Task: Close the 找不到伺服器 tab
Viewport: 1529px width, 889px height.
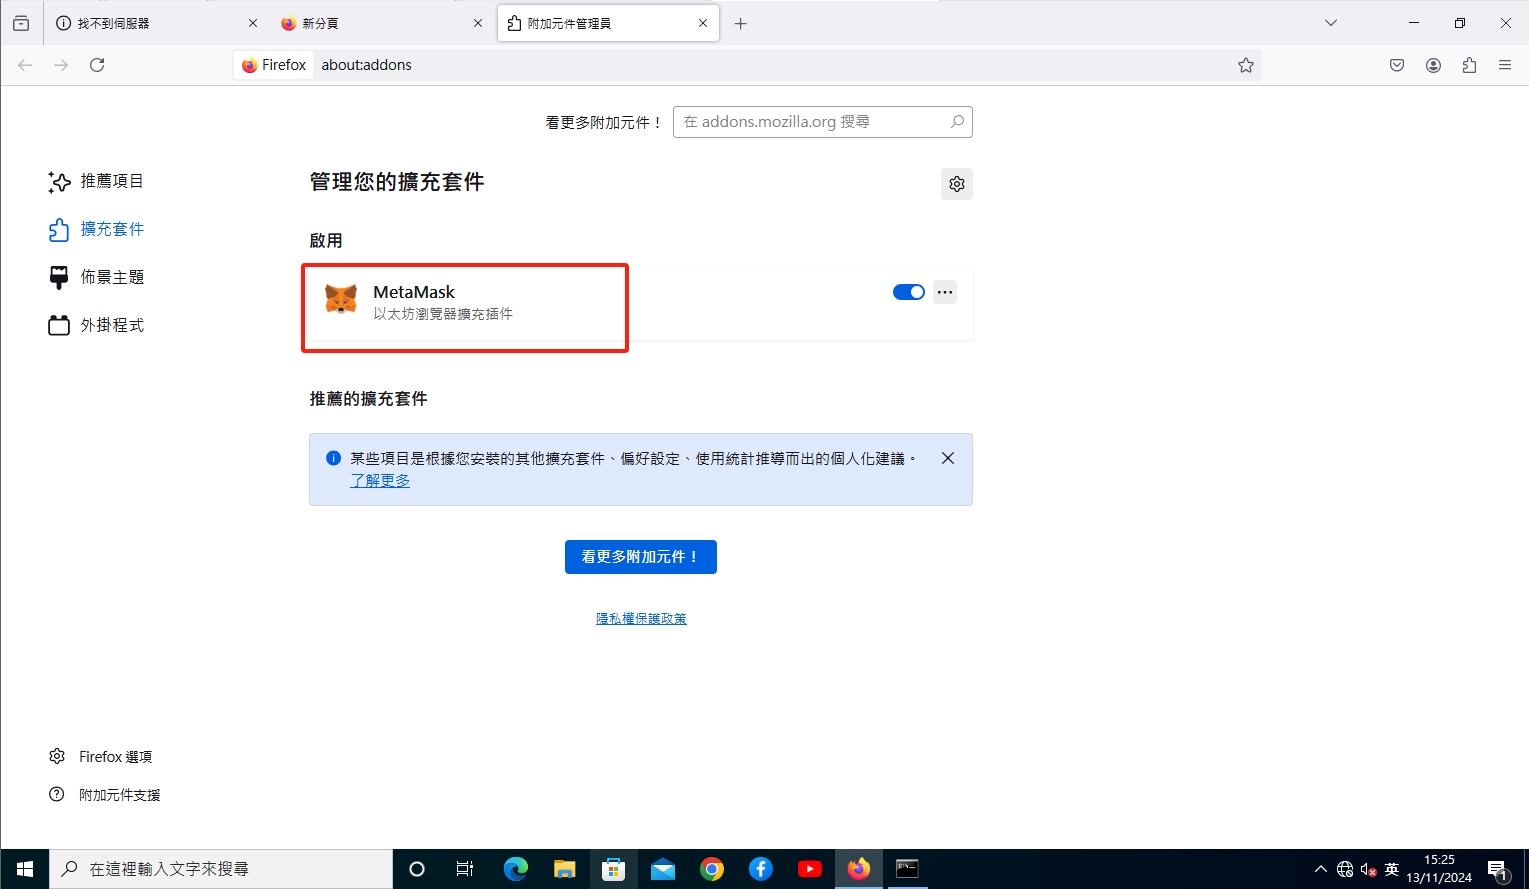Action: tap(253, 23)
